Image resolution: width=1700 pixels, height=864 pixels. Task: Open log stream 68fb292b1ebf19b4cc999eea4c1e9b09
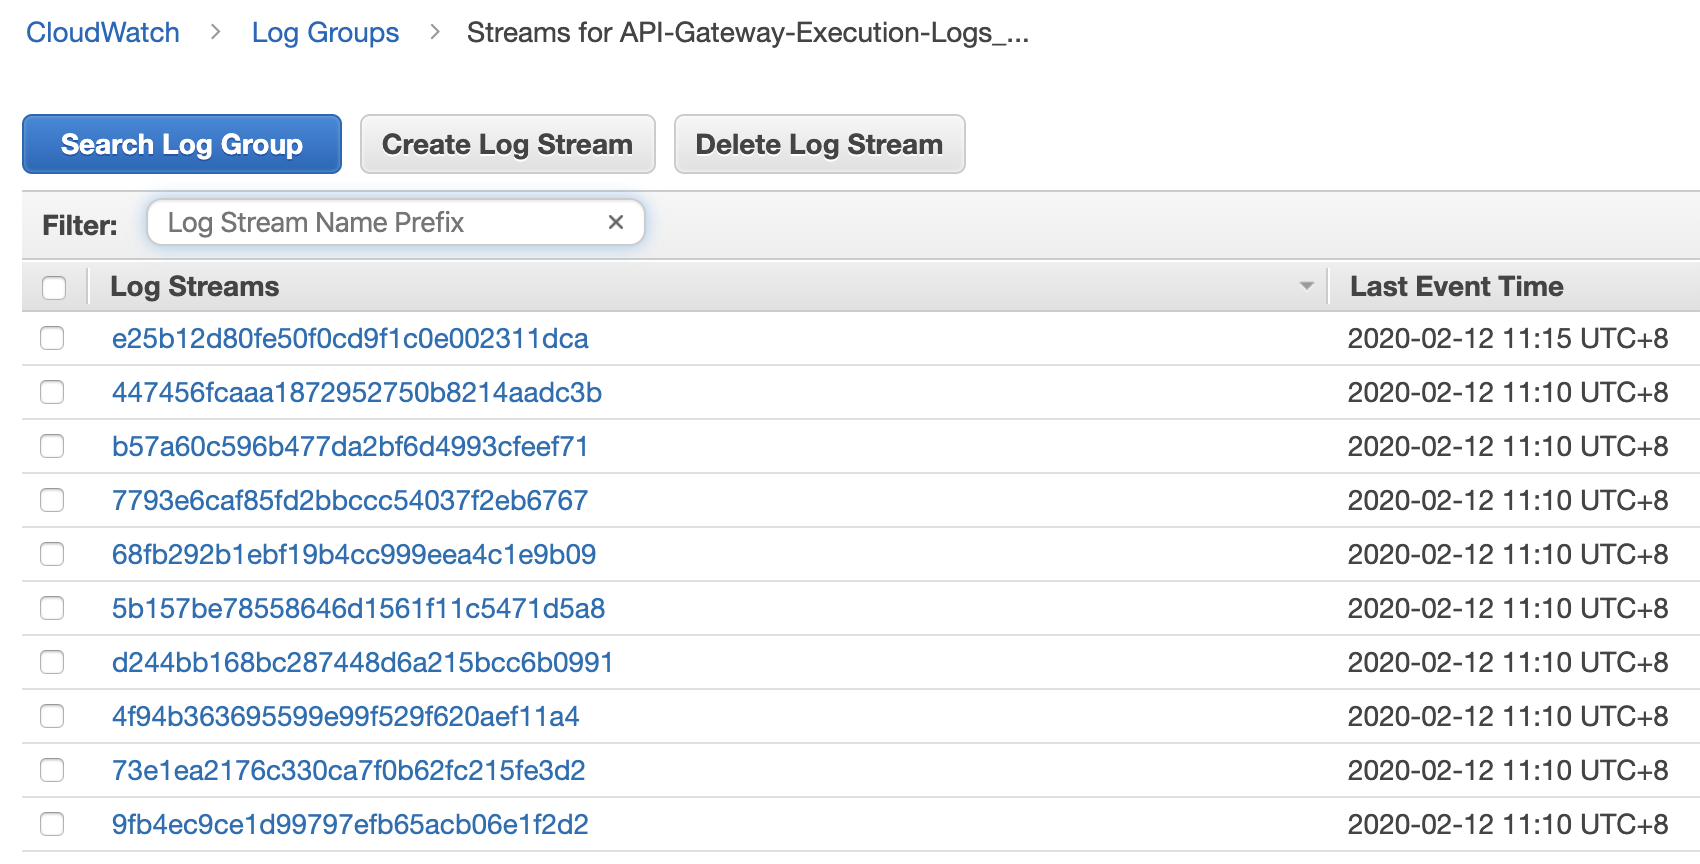[x=354, y=555]
